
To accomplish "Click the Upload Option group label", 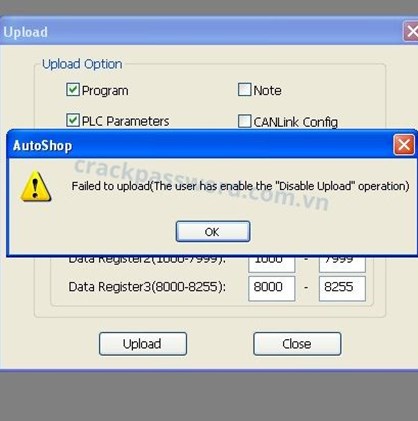I will pos(82,64).
